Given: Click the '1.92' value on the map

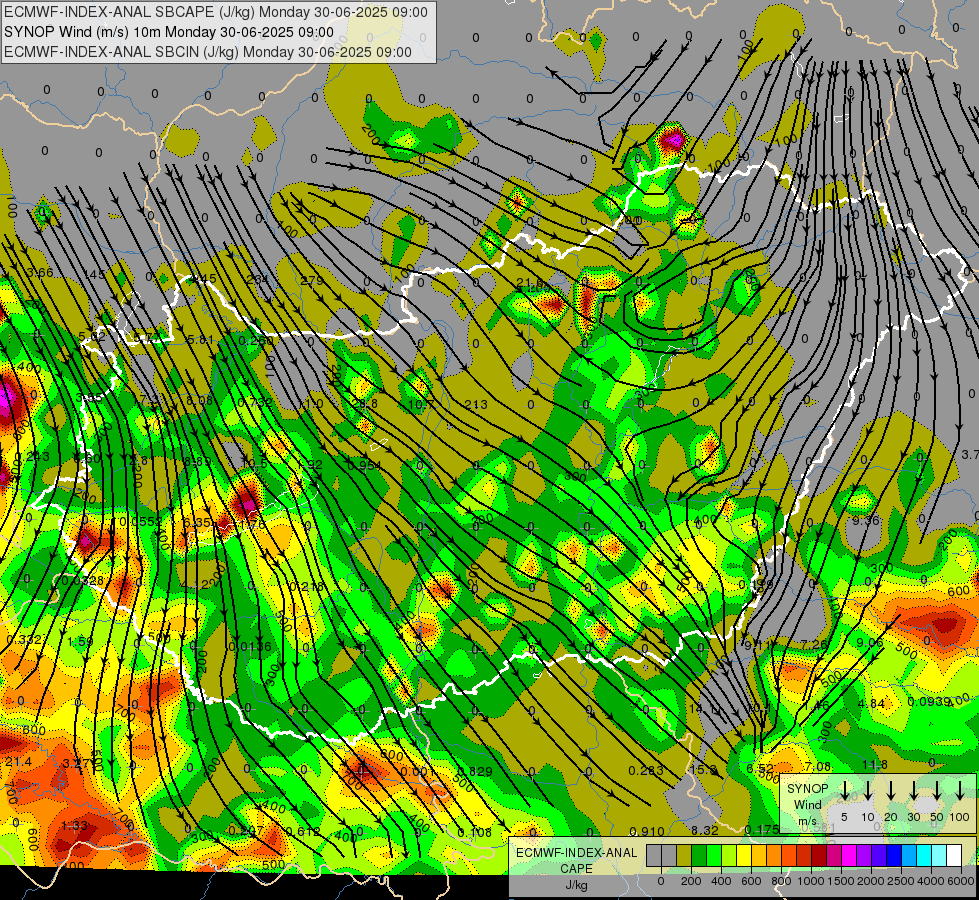Looking at the screenshot, I should [310, 465].
